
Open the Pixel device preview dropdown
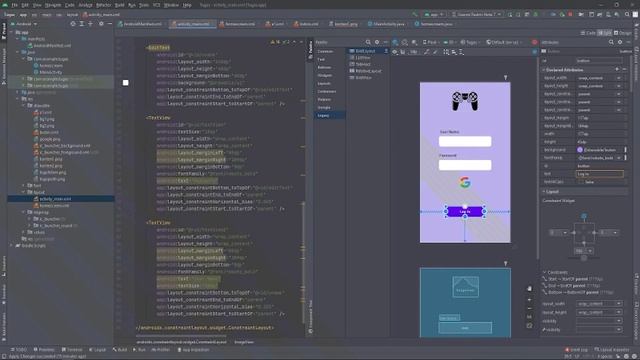pyautogui.click(x=430, y=42)
